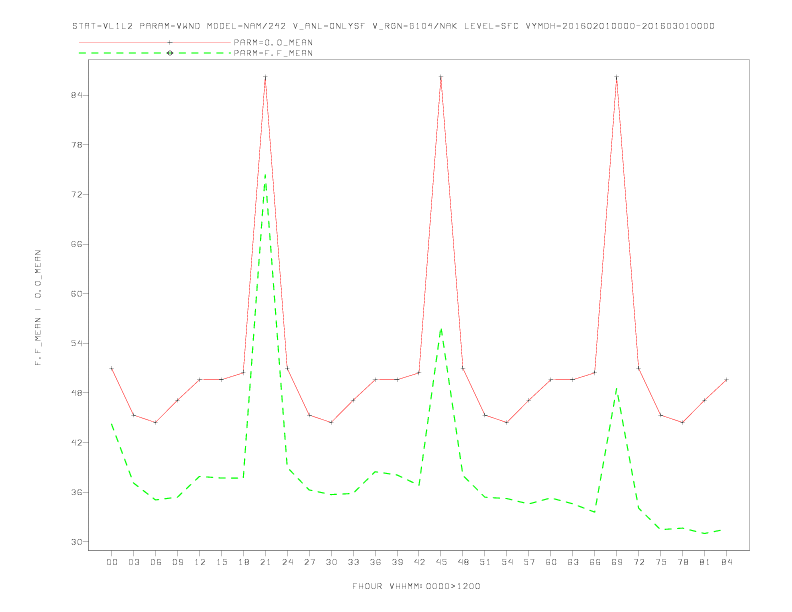Screen dimensions: 792x612
Task: Click the x-axis tick label 48
Action: coord(463,562)
